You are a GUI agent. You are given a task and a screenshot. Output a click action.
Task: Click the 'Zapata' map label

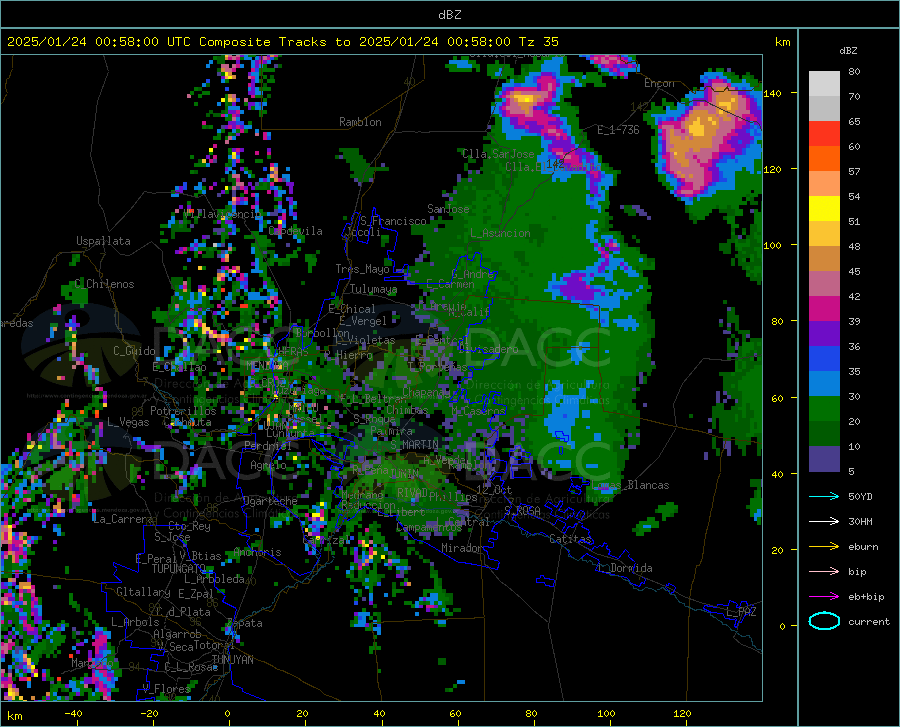coord(245,623)
